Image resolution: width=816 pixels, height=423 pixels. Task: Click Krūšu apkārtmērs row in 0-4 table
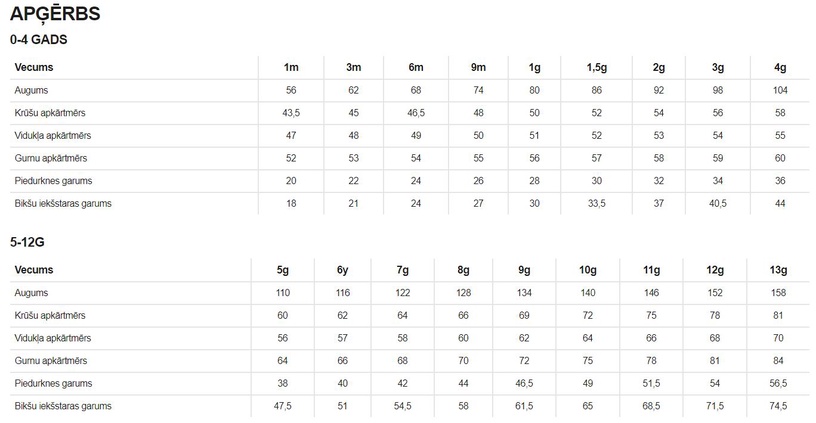[x=410, y=113]
